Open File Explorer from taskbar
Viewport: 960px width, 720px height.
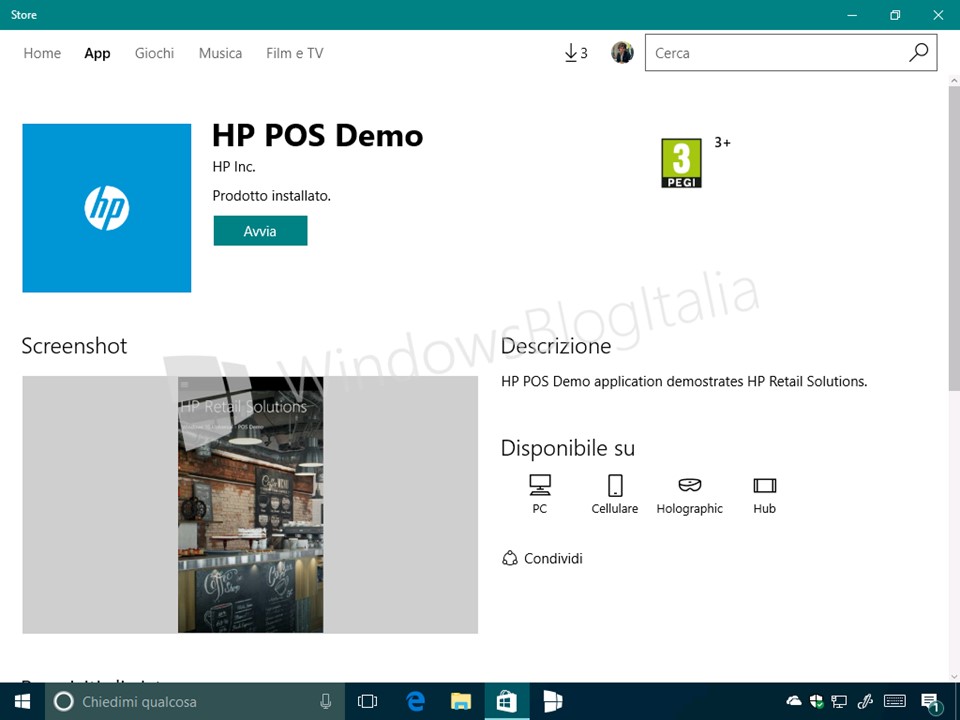click(x=461, y=702)
